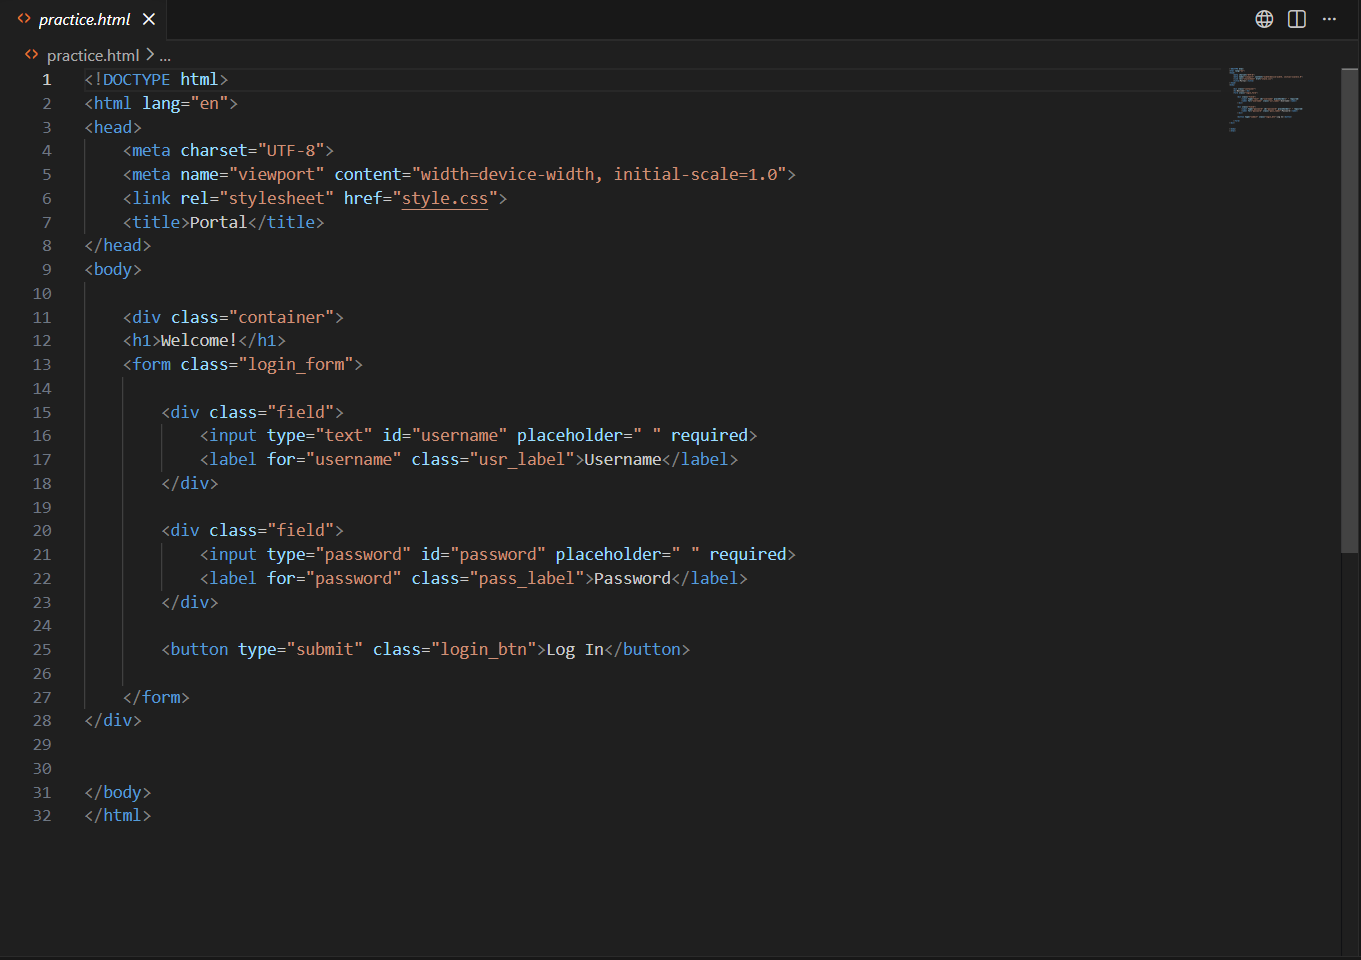Click the opening head tag on line 3
The height and width of the screenshot is (960, 1361).
113,127
